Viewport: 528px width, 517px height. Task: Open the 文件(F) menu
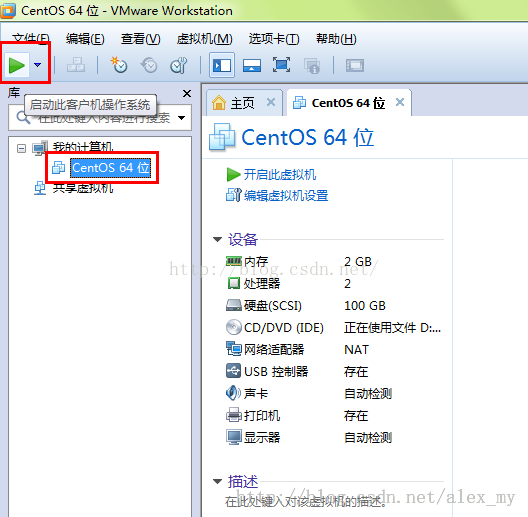tap(31, 39)
